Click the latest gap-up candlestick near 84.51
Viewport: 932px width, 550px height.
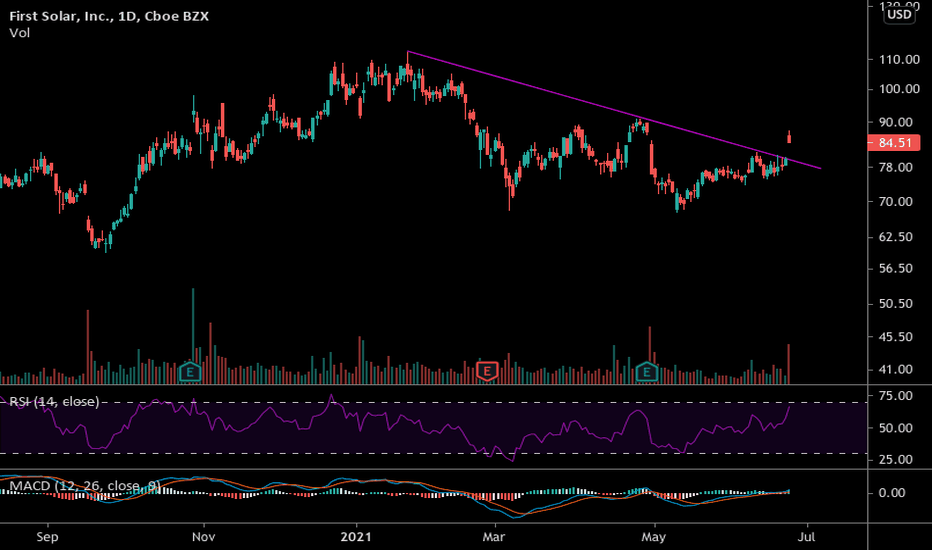(789, 137)
